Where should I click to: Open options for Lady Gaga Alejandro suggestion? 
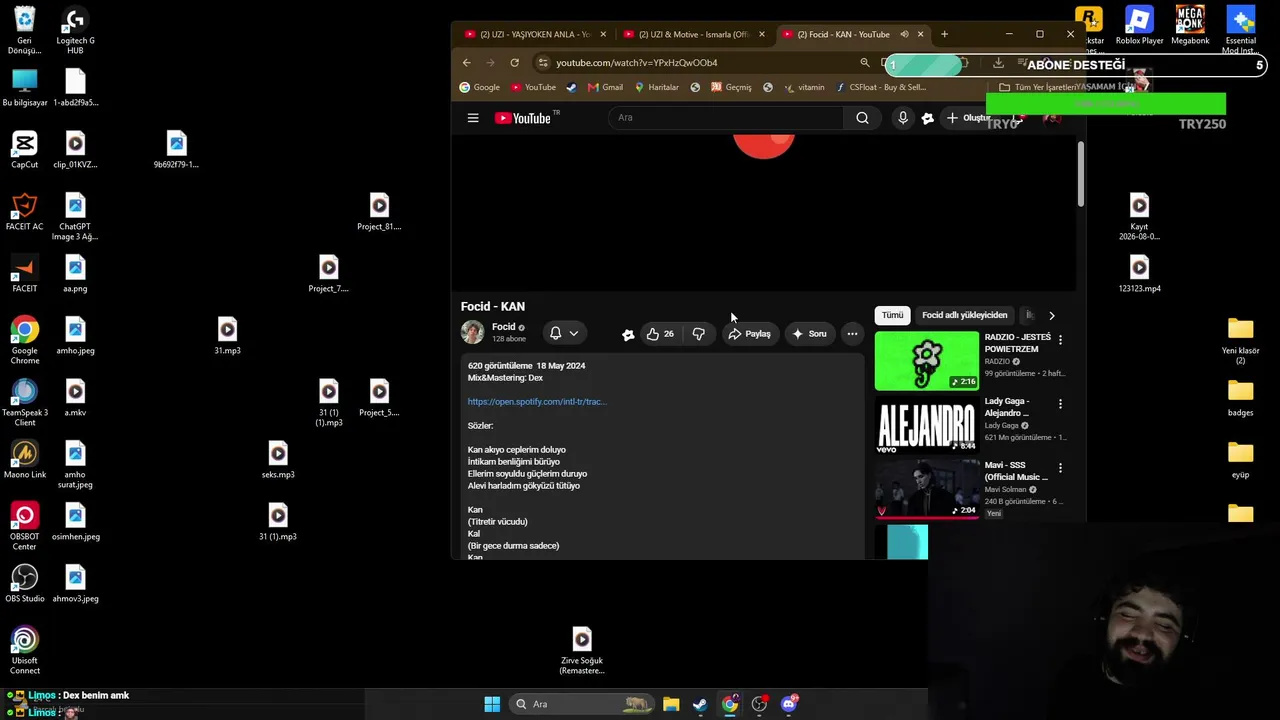[1060, 404]
